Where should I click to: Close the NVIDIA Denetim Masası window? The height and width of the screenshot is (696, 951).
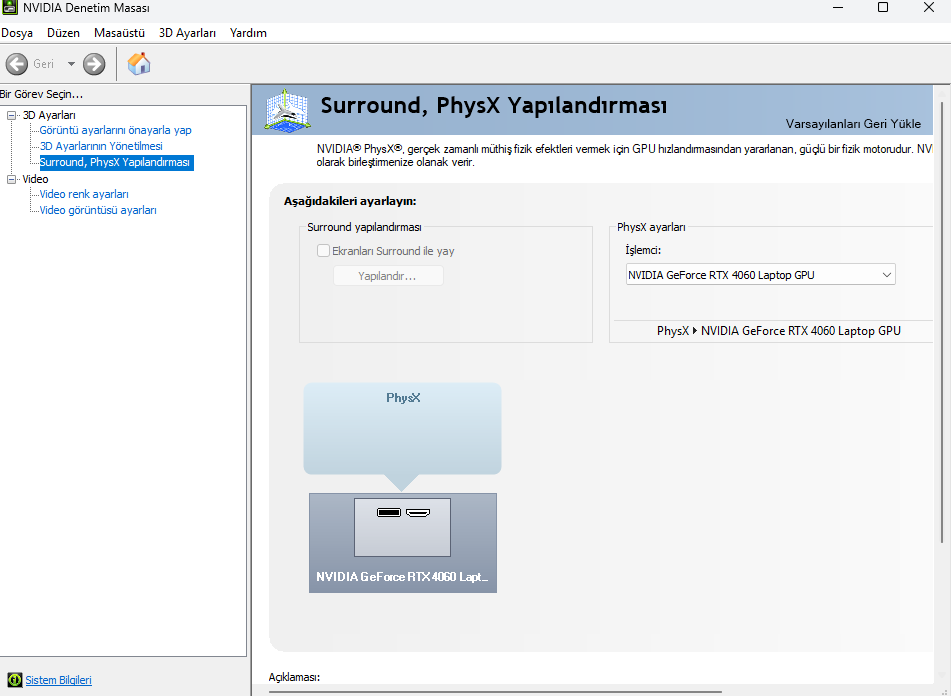tap(929, 8)
